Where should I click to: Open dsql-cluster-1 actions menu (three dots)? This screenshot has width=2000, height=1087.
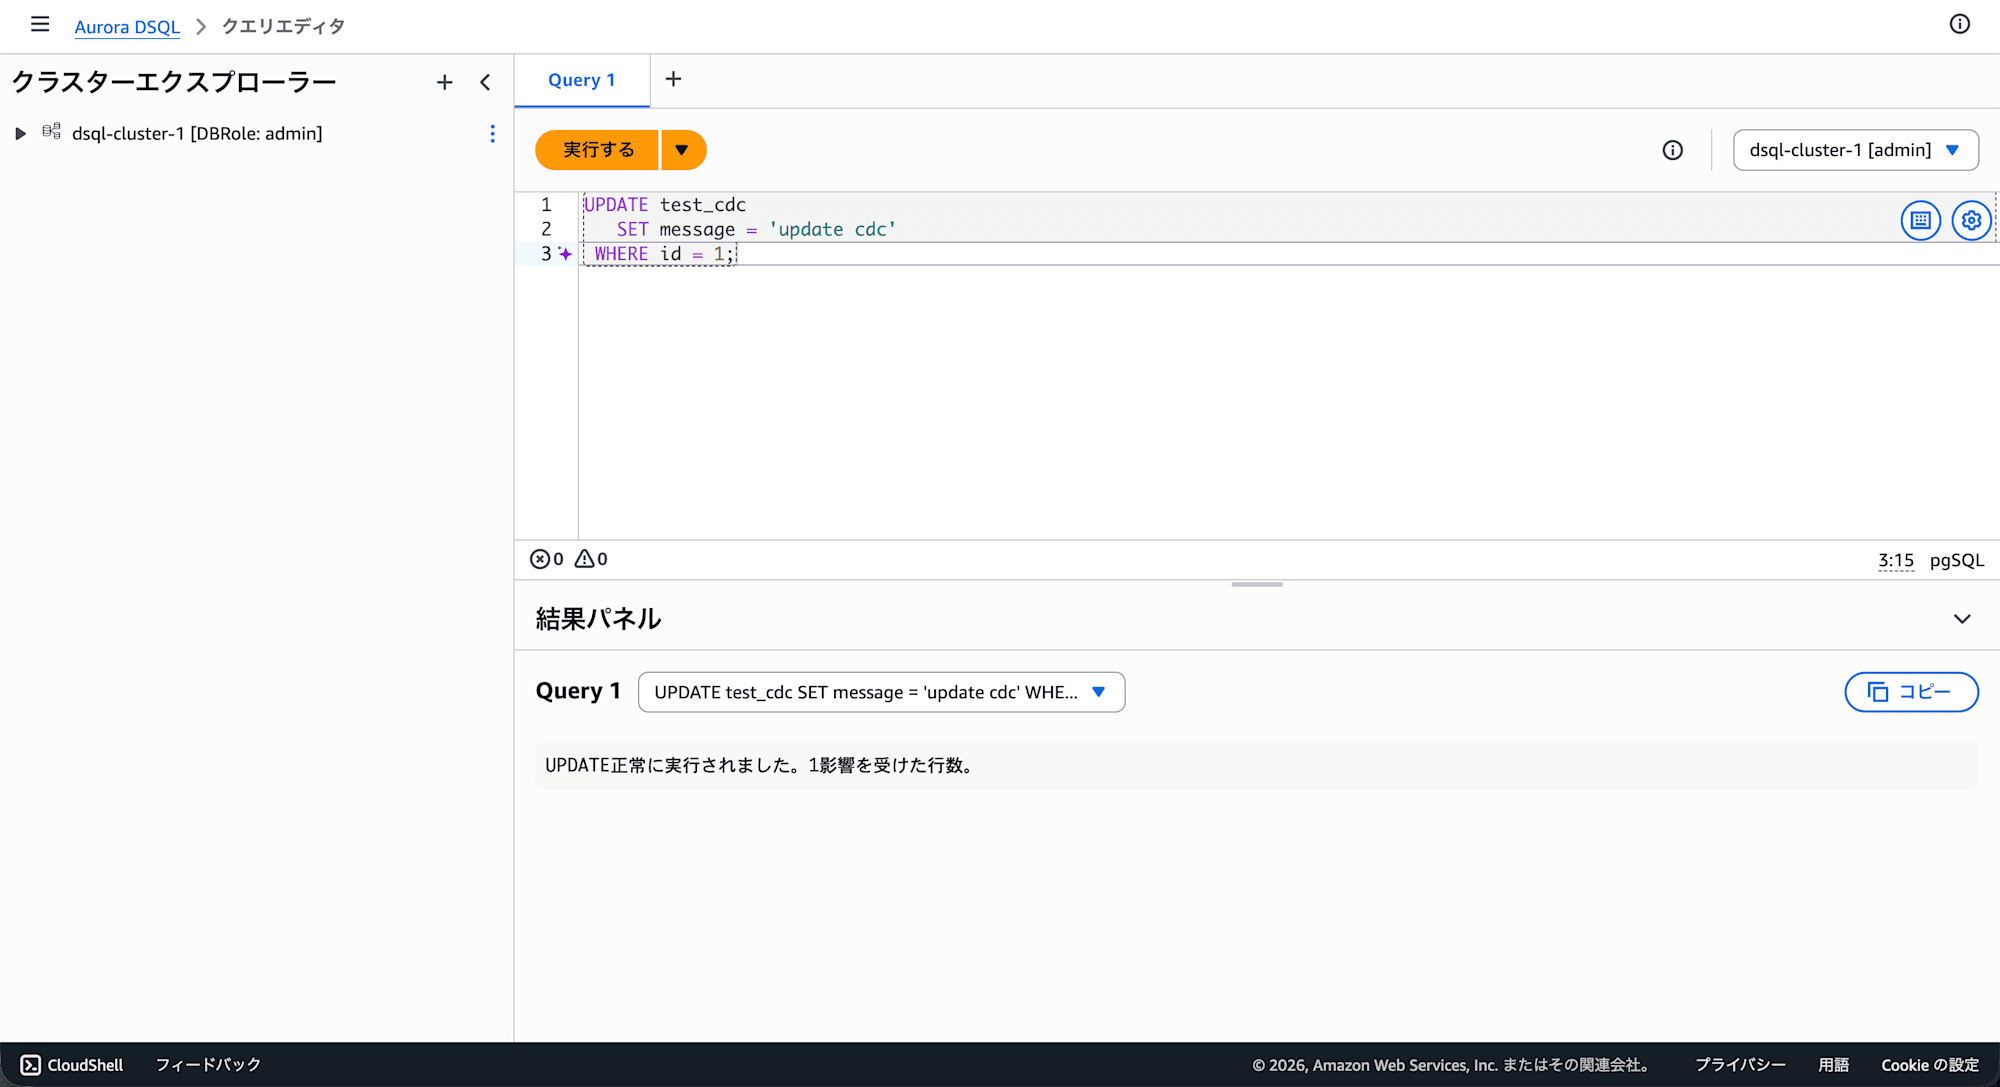tap(492, 134)
